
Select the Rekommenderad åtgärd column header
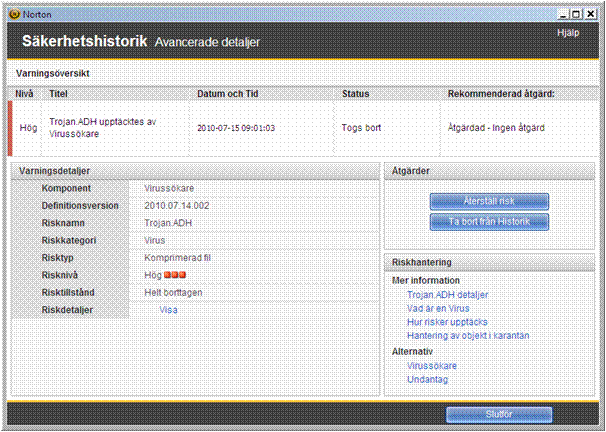point(501,94)
